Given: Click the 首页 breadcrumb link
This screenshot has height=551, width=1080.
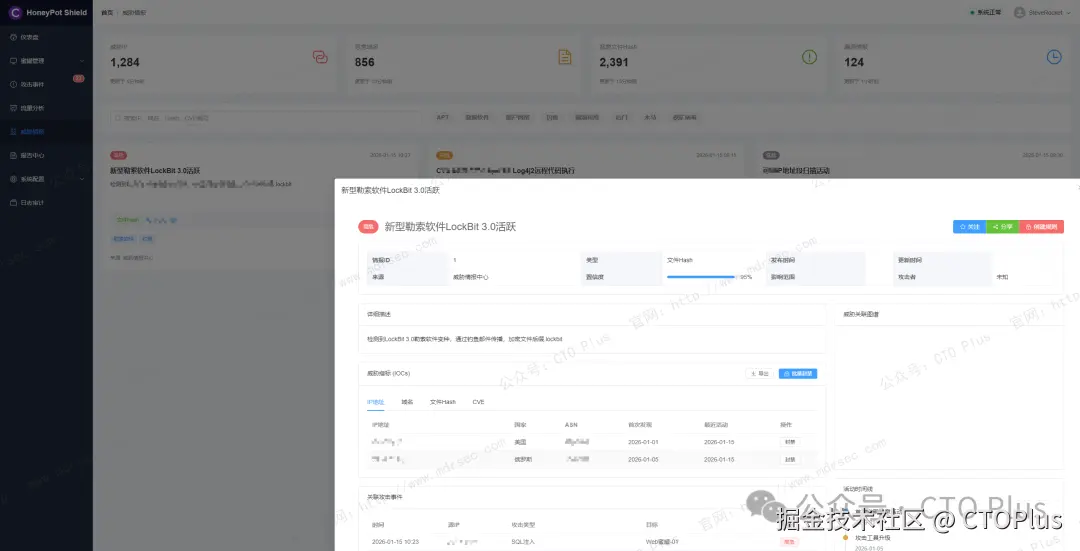Looking at the screenshot, I should (x=107, y=12).
